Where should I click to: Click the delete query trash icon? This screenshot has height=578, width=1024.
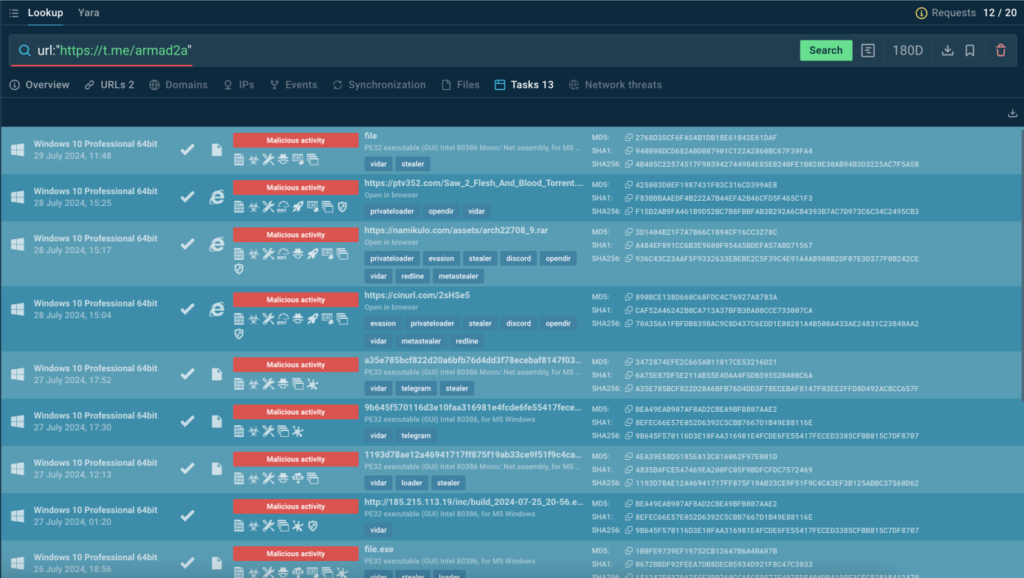(x=1000, y=50)
